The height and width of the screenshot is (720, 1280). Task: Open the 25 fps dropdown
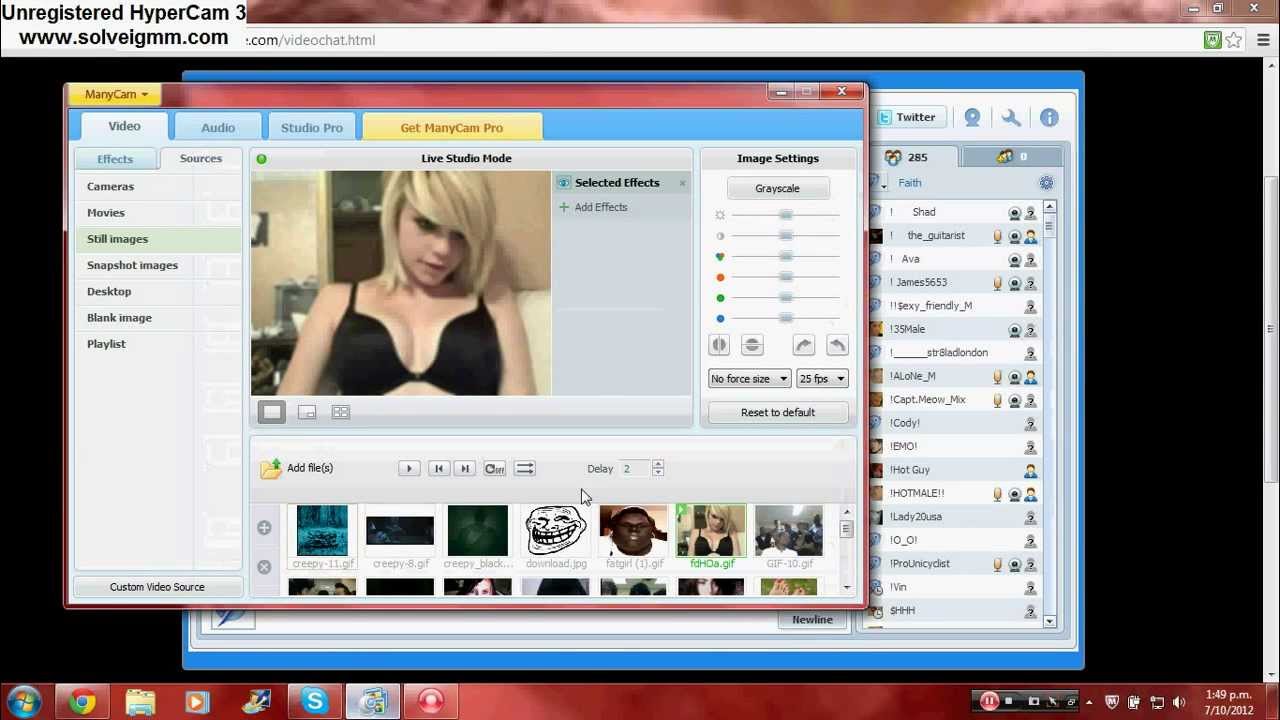tap(822, 379)
